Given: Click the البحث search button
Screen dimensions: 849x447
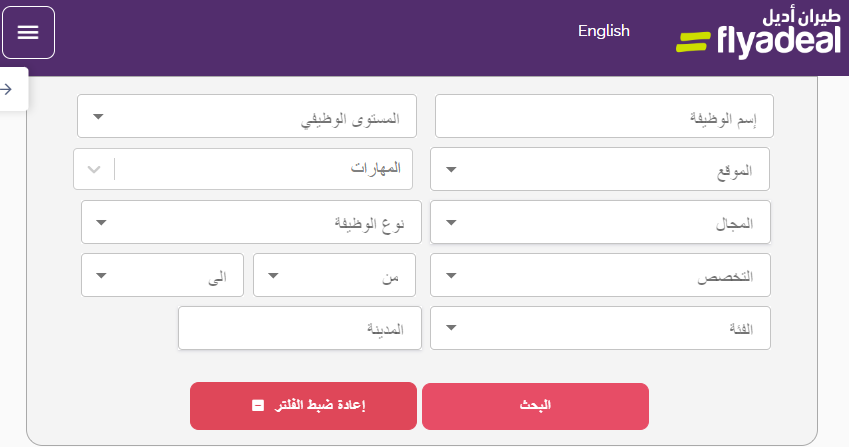Looking at the screenshot, I should pyautogui.click(x=535, y=406).
